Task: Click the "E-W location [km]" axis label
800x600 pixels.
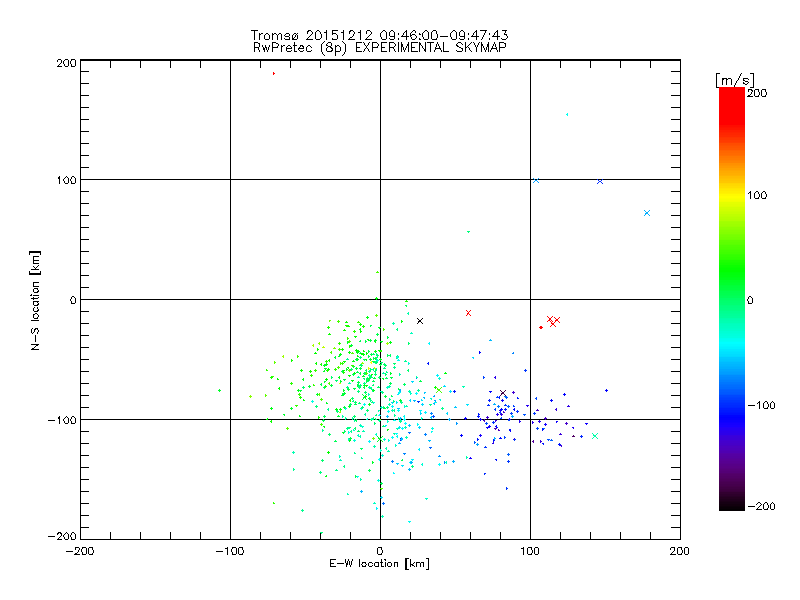Action: click(x=379, y=563)
